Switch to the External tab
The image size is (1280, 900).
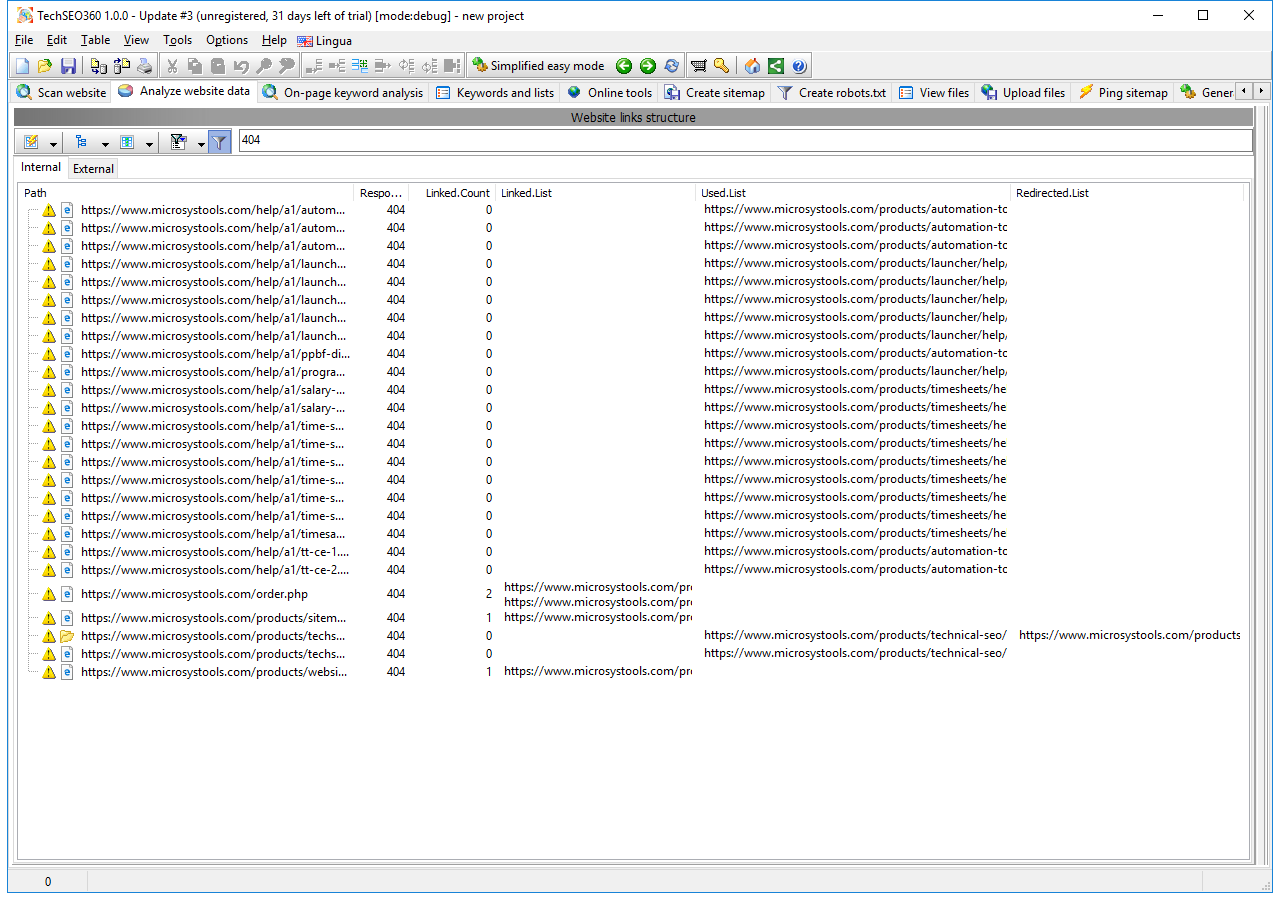[93, 169]
